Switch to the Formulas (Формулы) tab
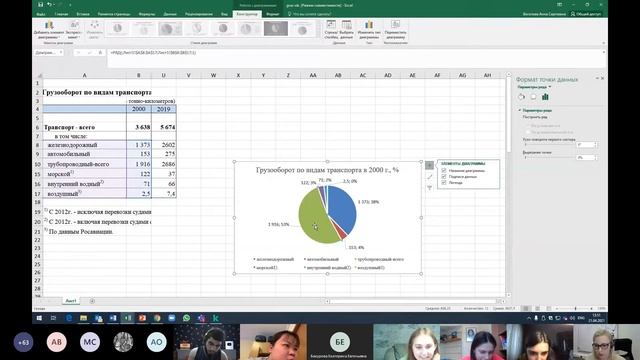Screen dimensions: 640x360 [x=147, y=14]
